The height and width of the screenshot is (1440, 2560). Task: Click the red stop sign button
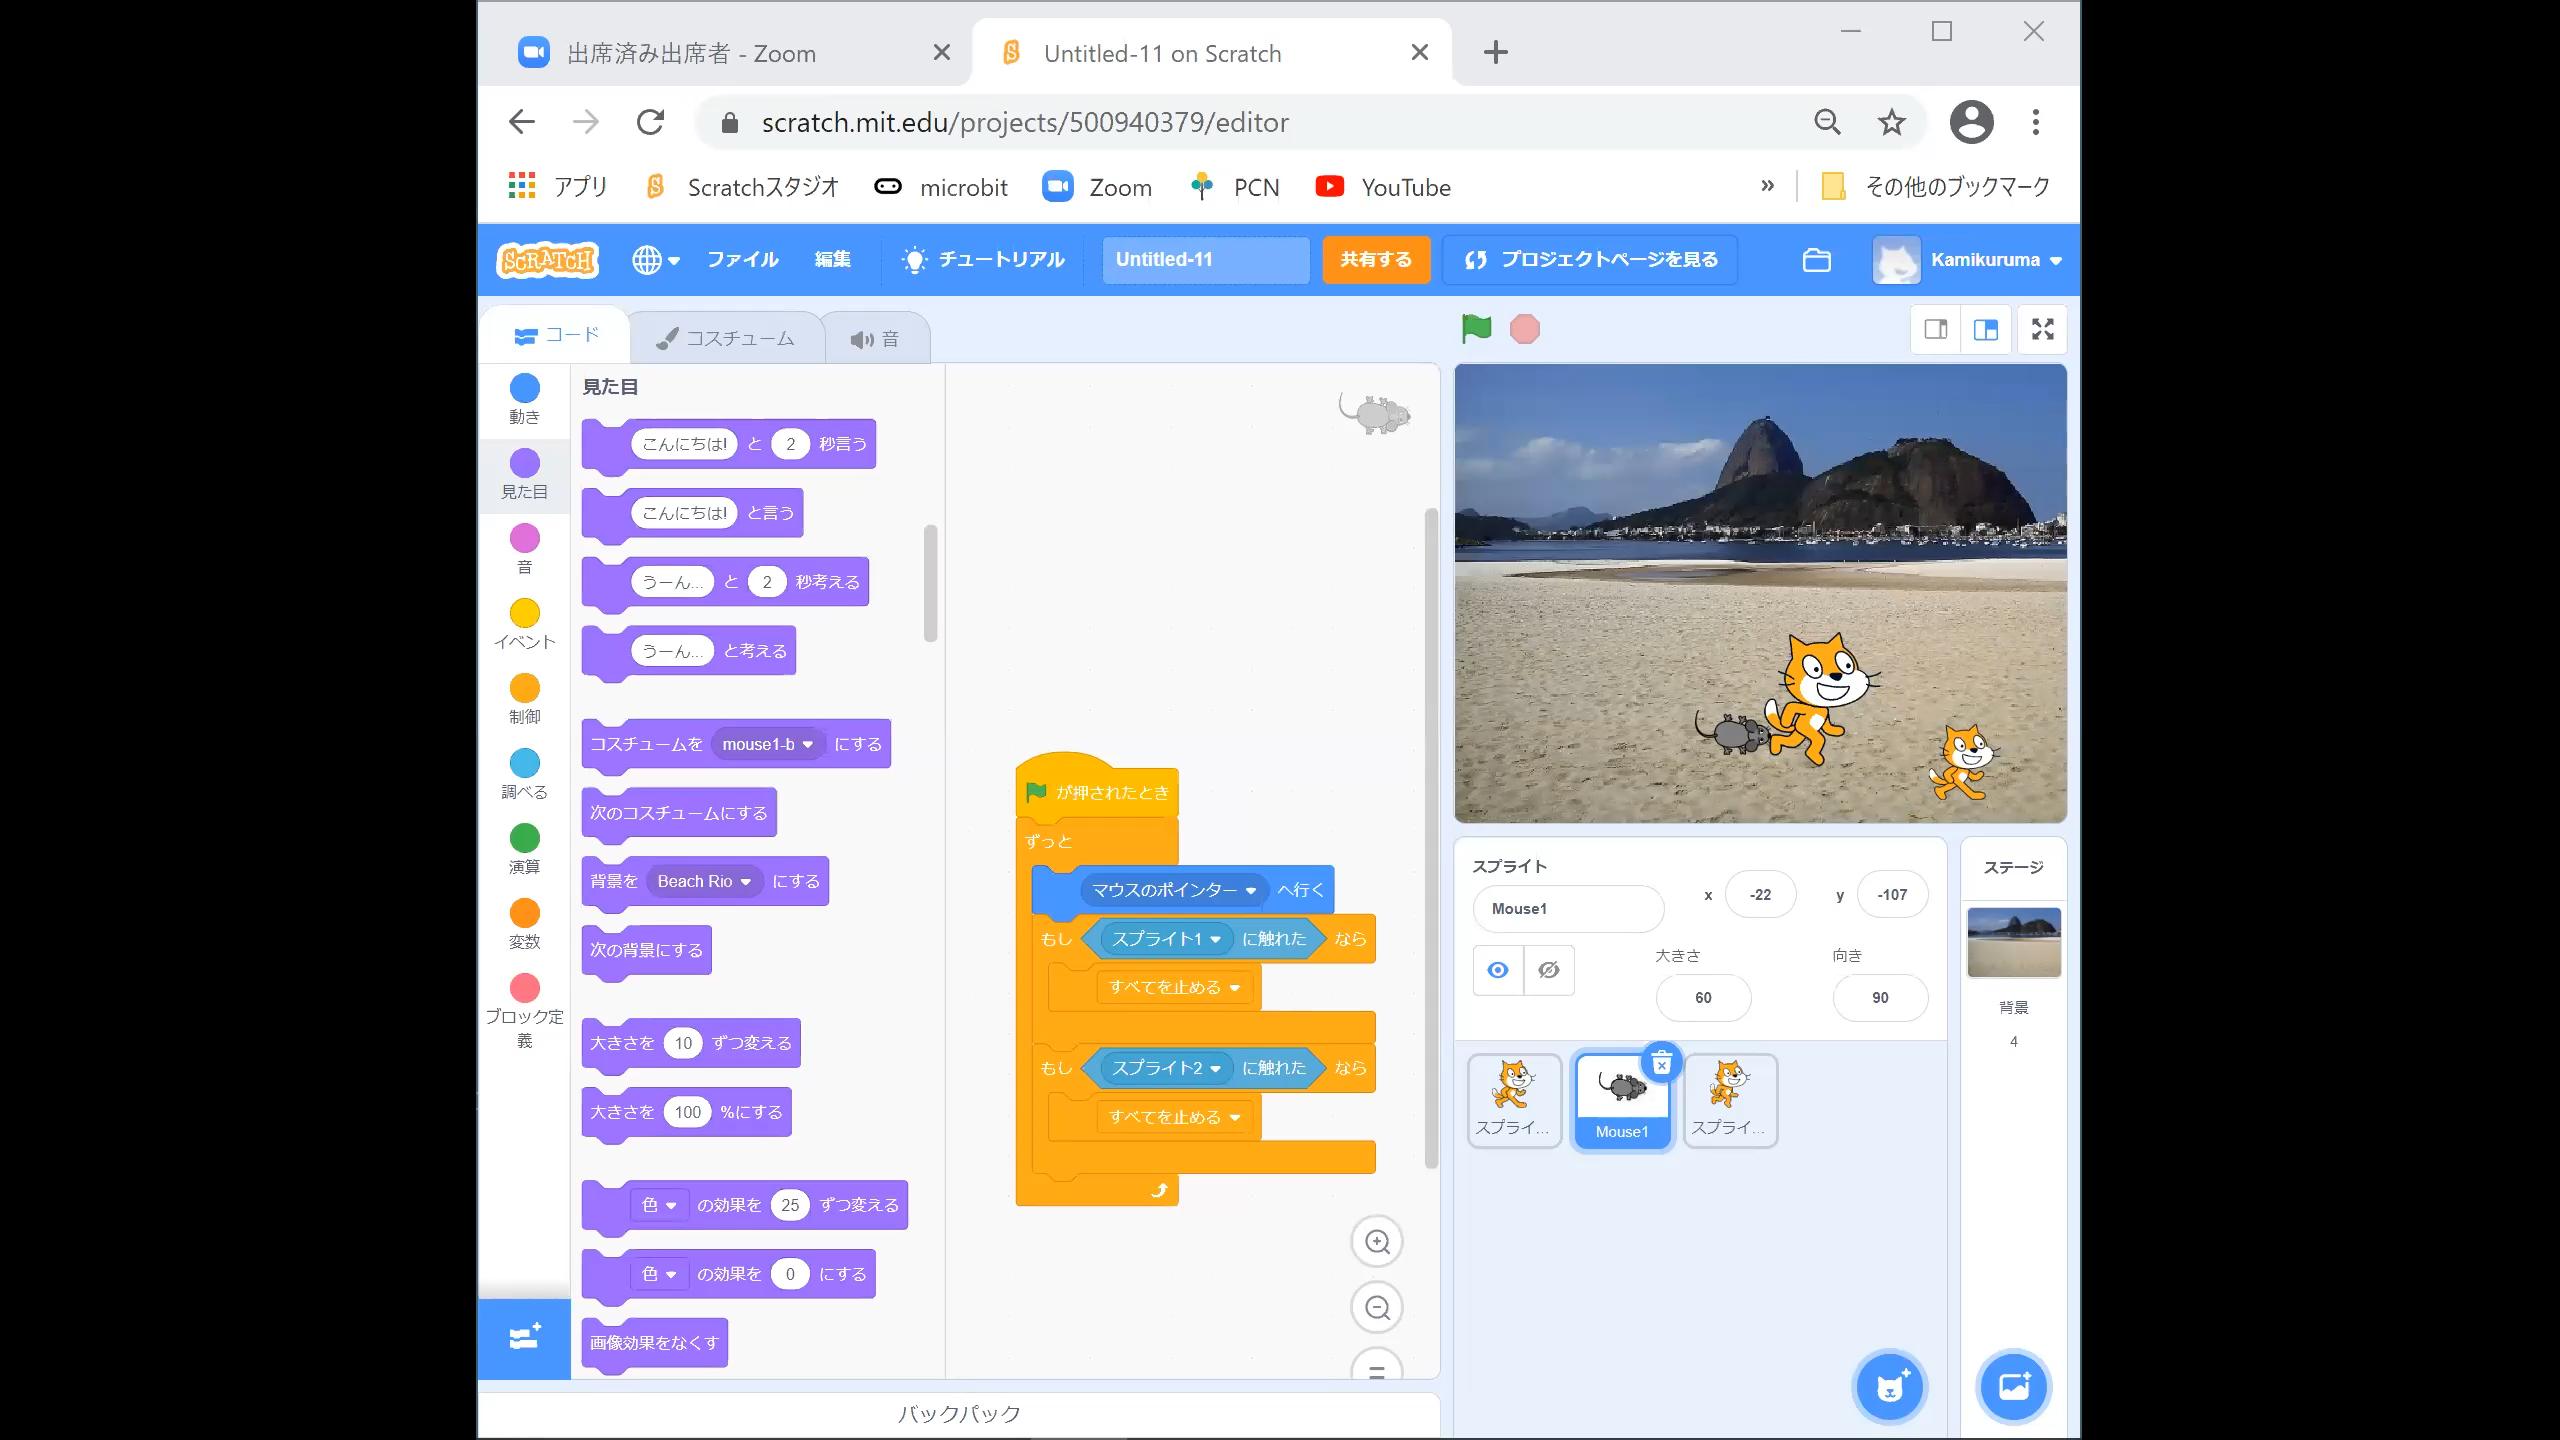[x=1524, y=329]
